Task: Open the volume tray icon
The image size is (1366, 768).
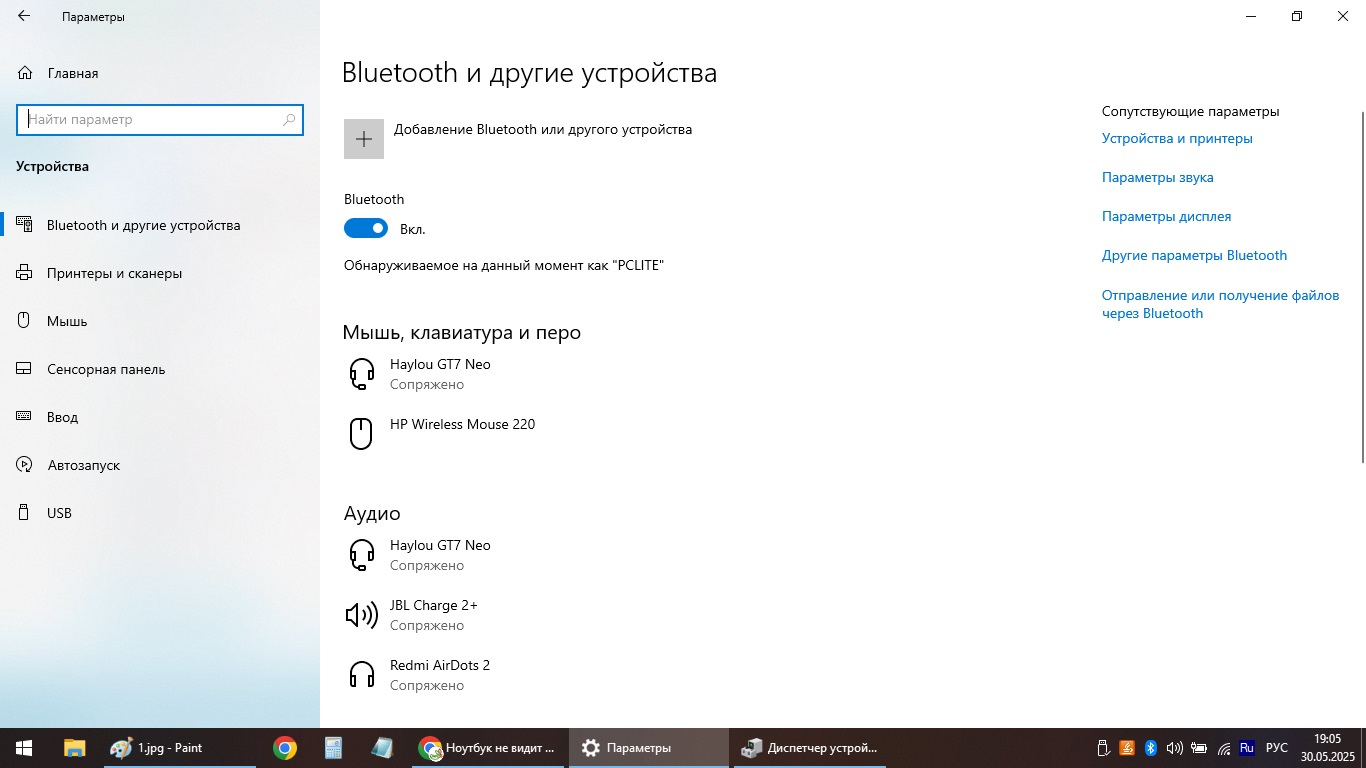Action: pos(1175,748)
